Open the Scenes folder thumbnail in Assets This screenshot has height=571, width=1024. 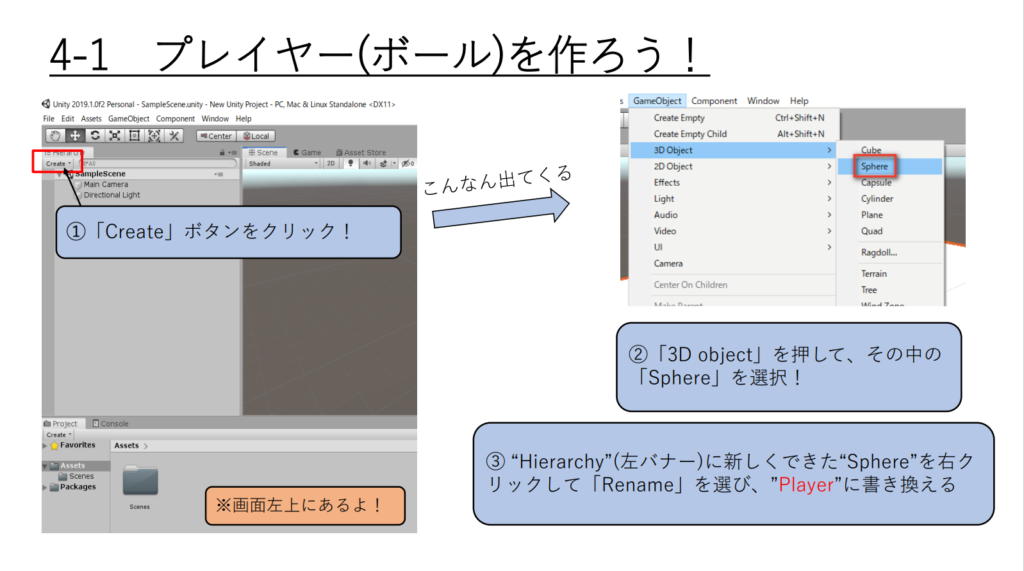pyautogui.click(x=140, y=481)
